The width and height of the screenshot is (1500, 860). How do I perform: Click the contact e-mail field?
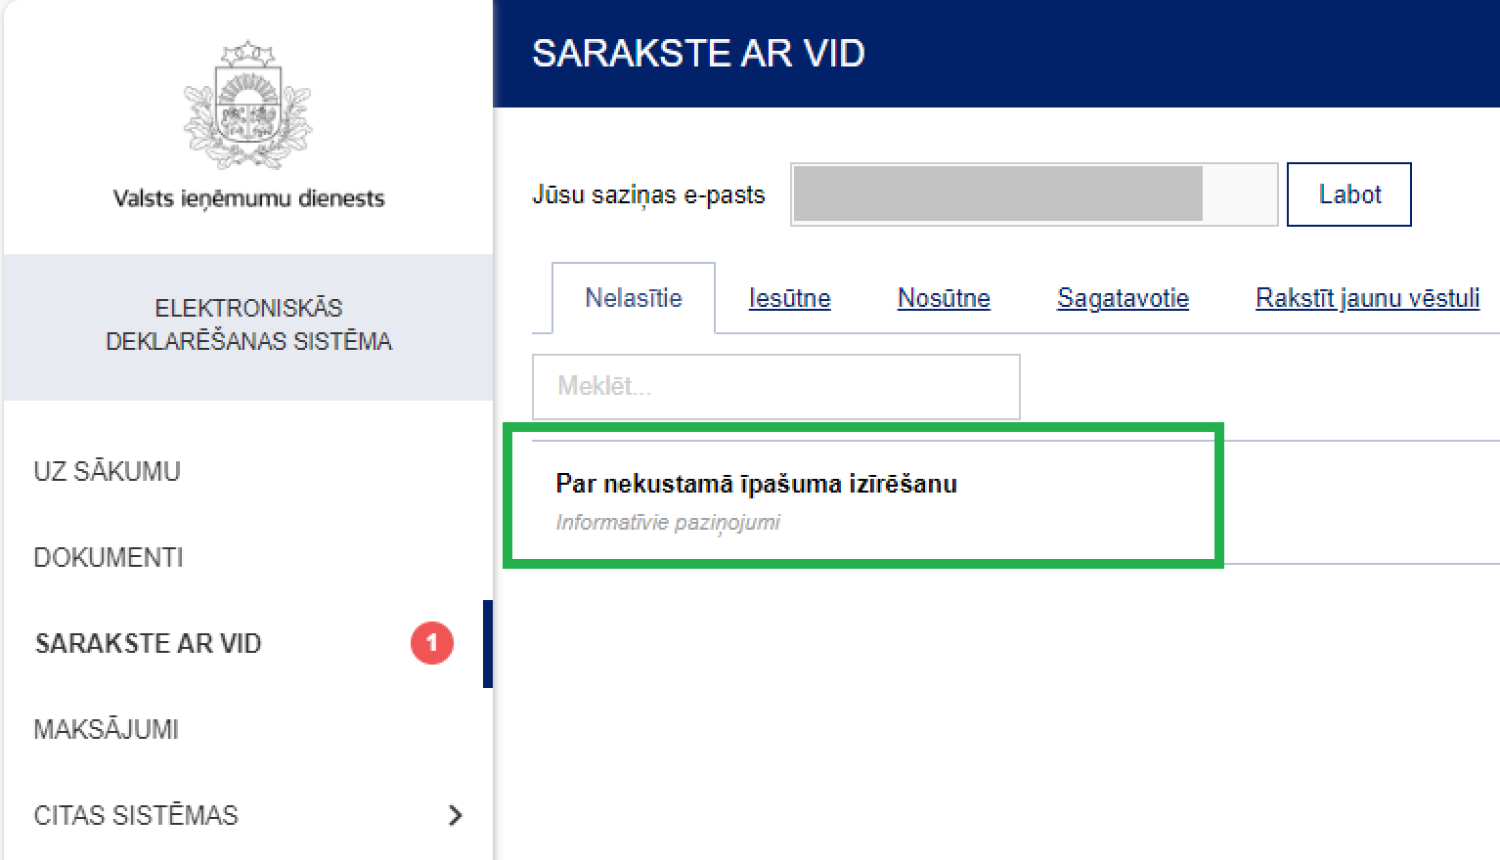[1033, 194]
